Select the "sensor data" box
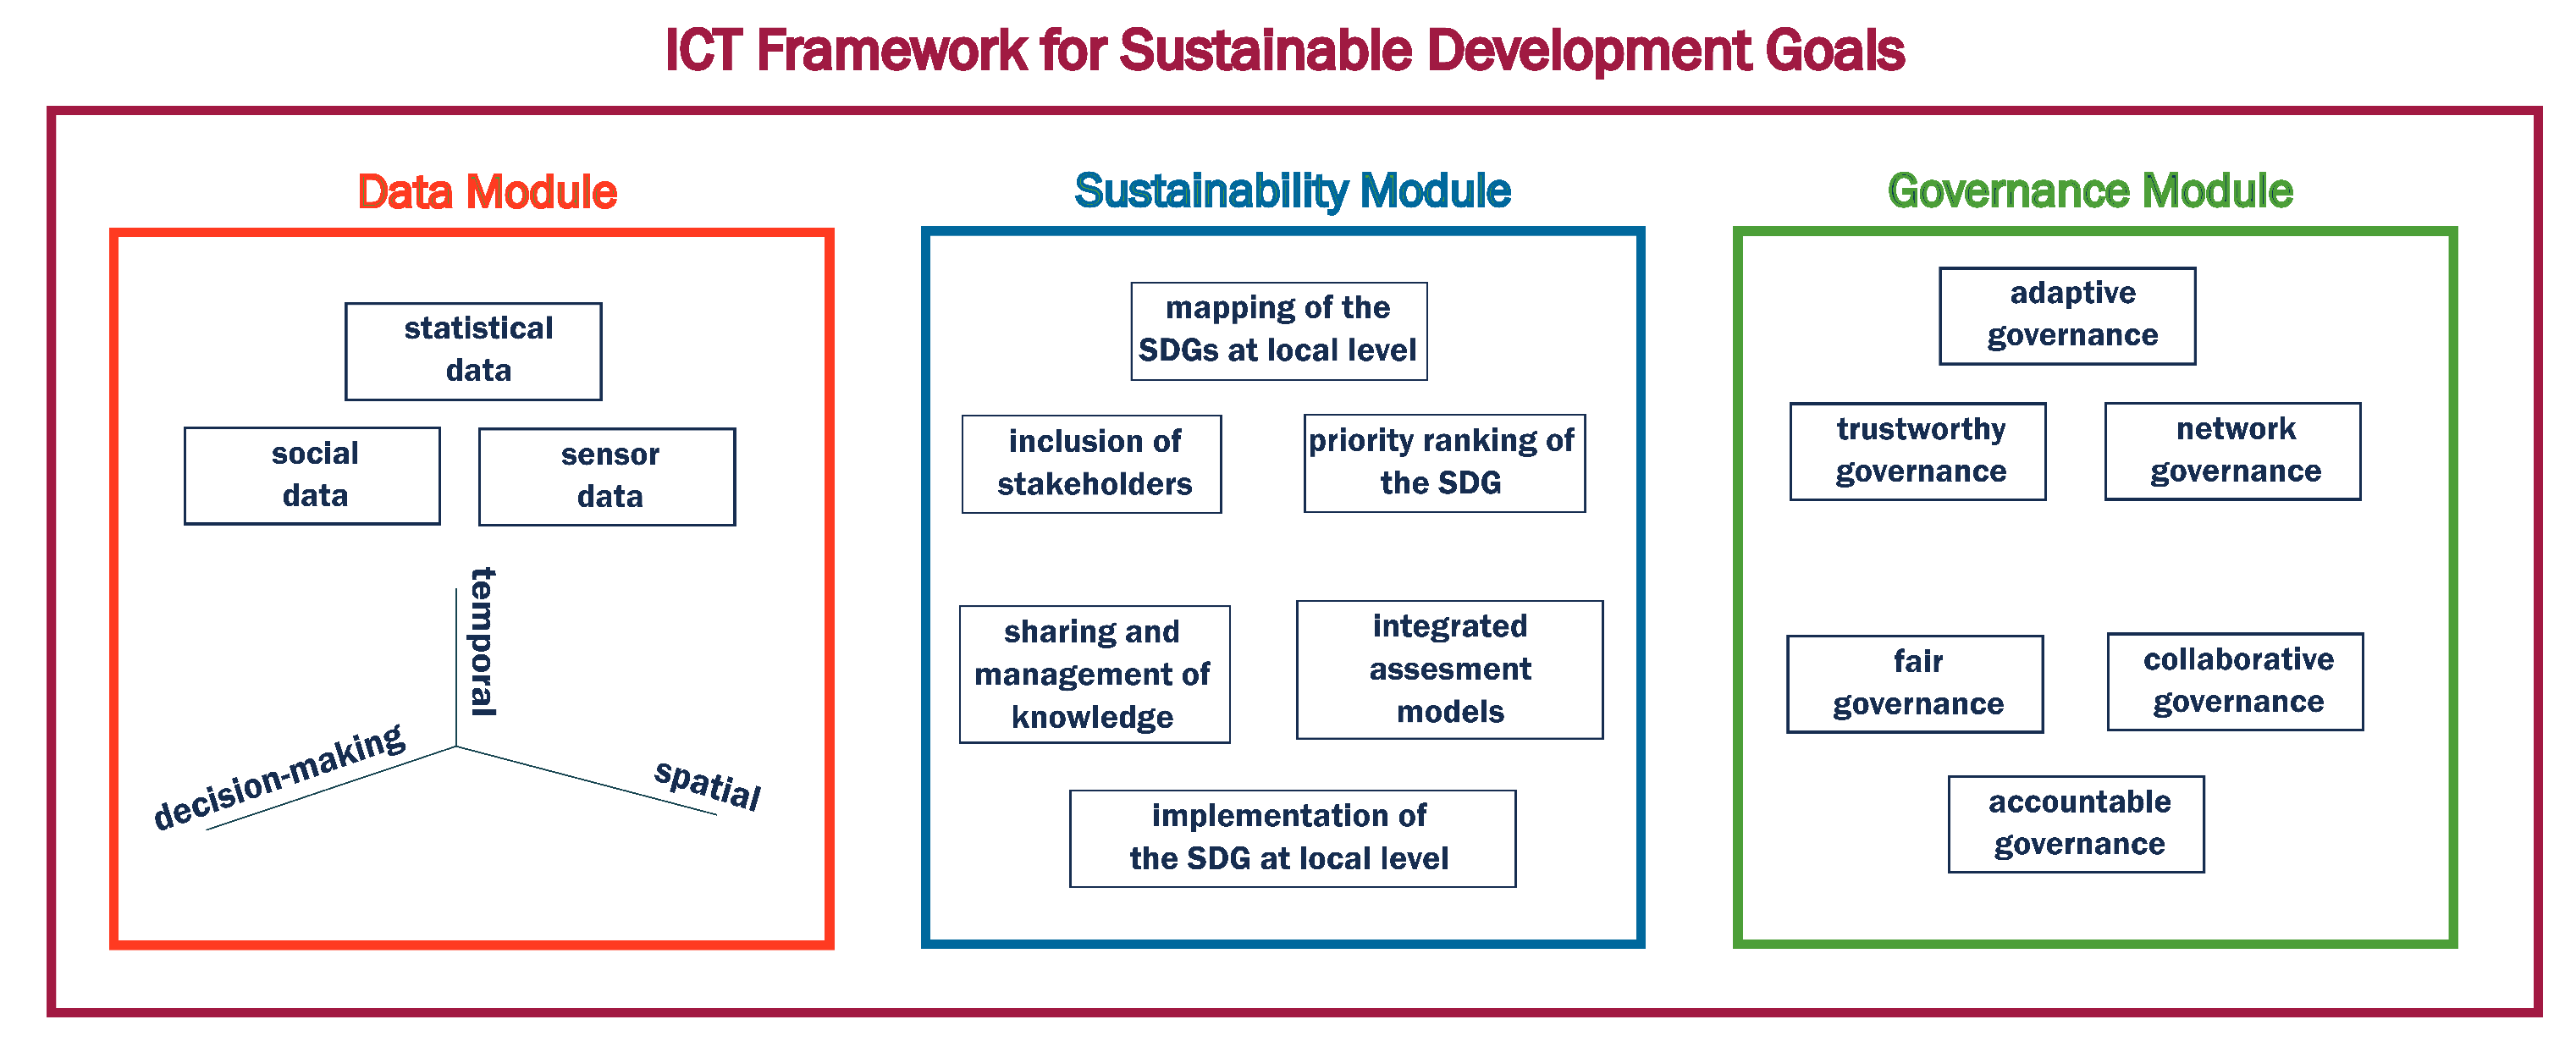The image size is (2576, 1047). pos(606,476)
